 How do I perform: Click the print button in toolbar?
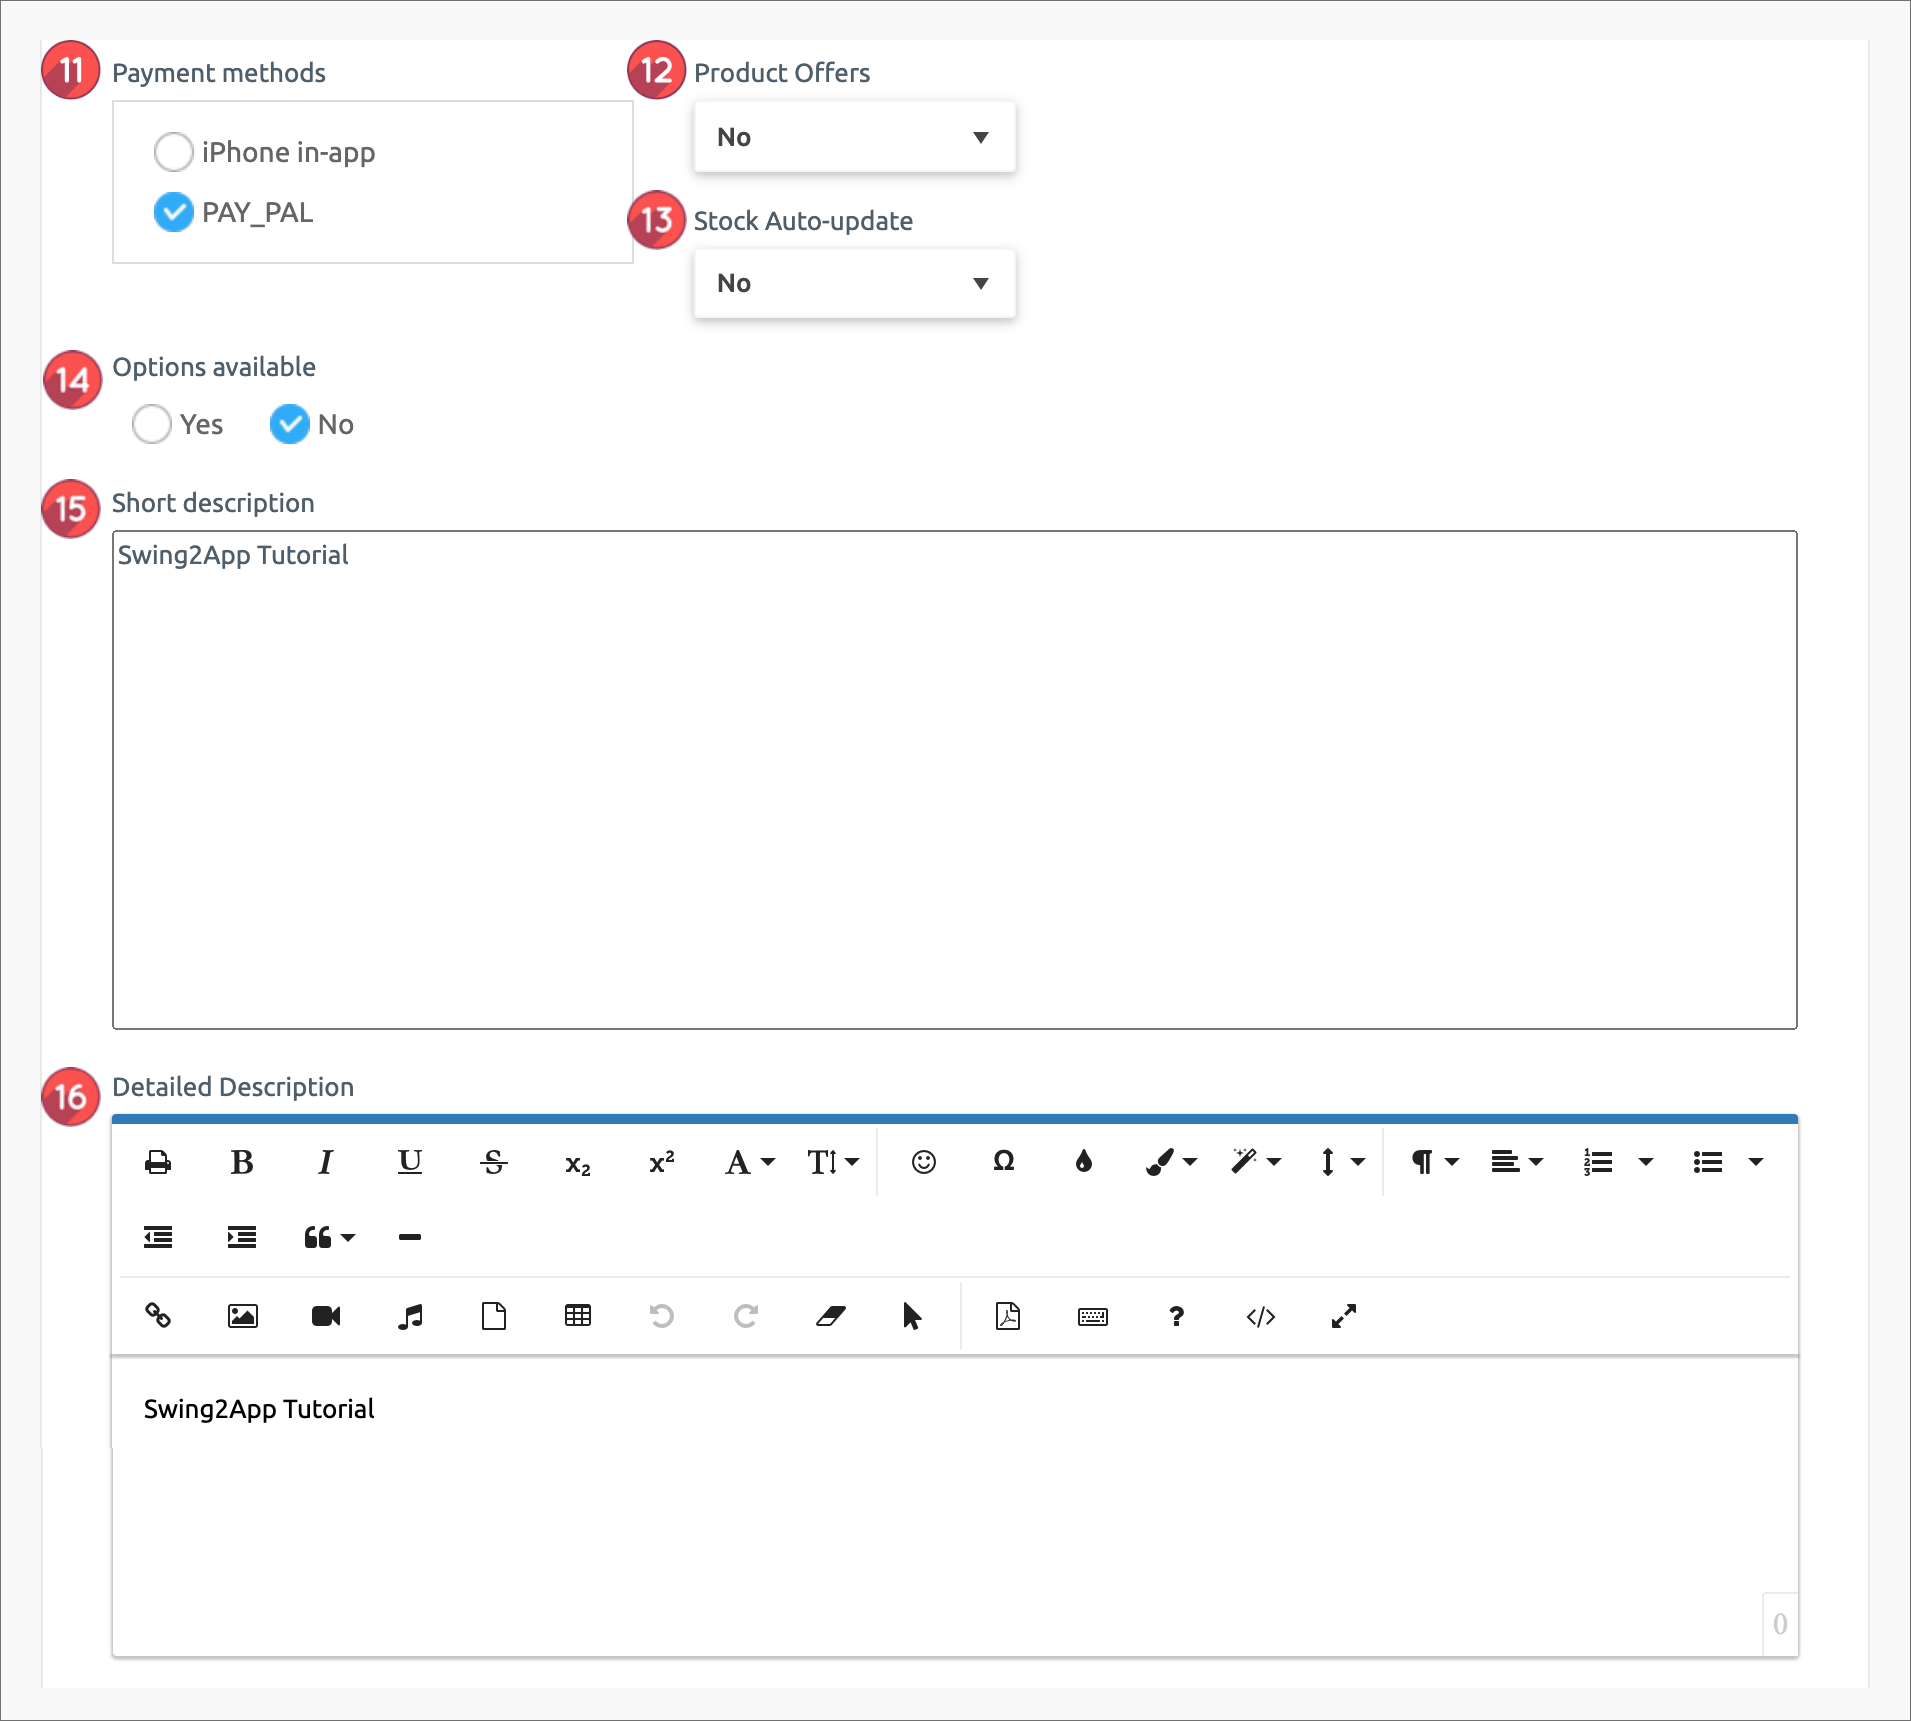pos(158,1162)
